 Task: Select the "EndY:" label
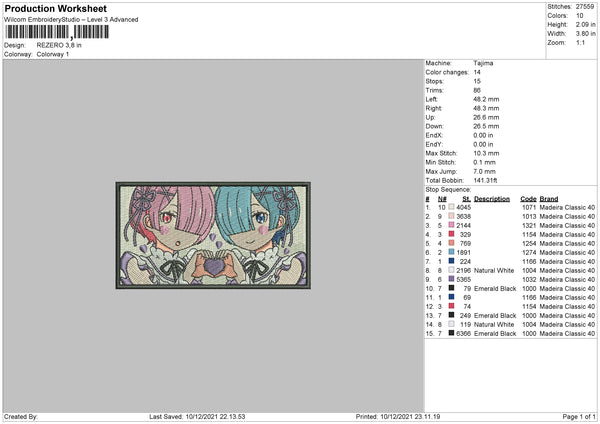434,145
